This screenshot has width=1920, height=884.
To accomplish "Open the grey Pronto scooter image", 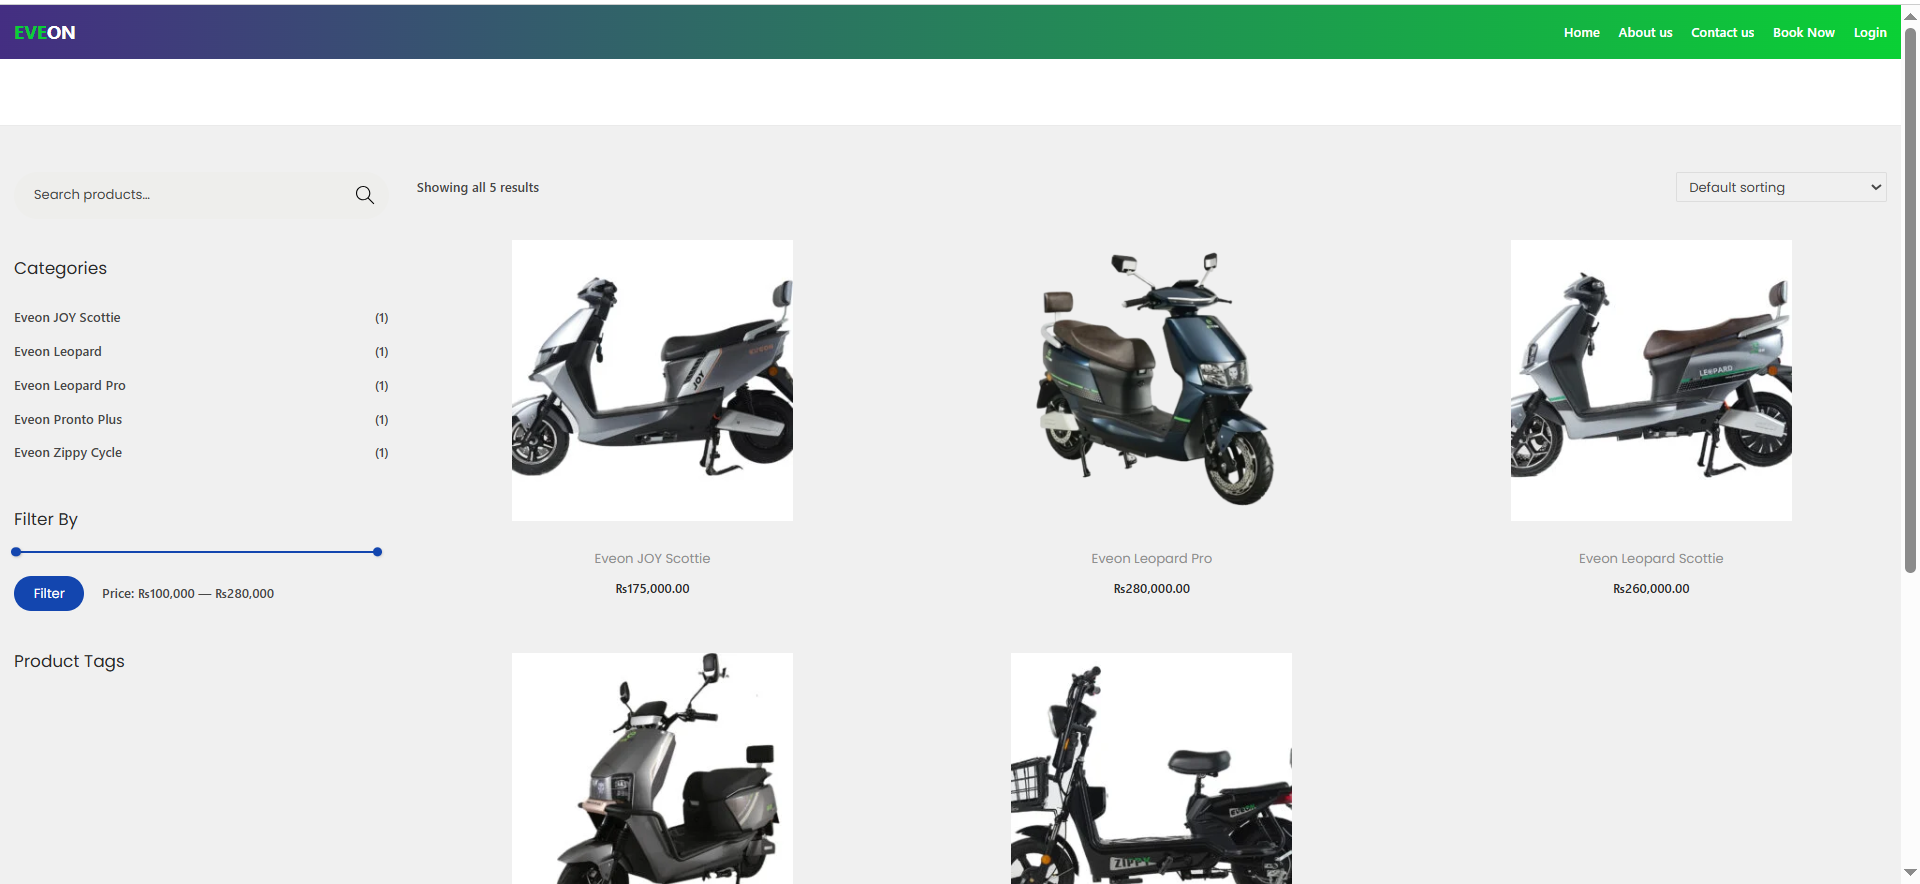I will [652, 768].
